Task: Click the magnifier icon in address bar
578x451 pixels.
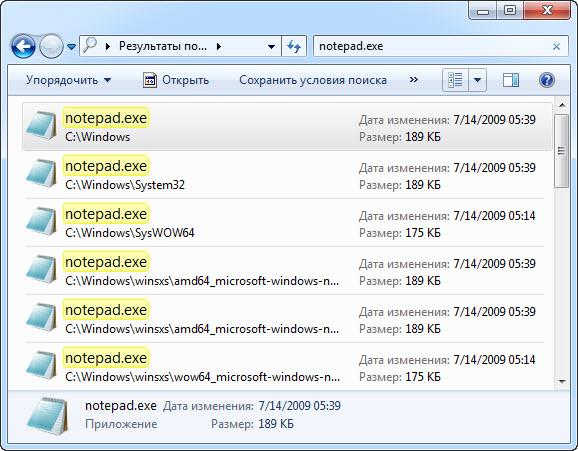Action: [90, 45]
